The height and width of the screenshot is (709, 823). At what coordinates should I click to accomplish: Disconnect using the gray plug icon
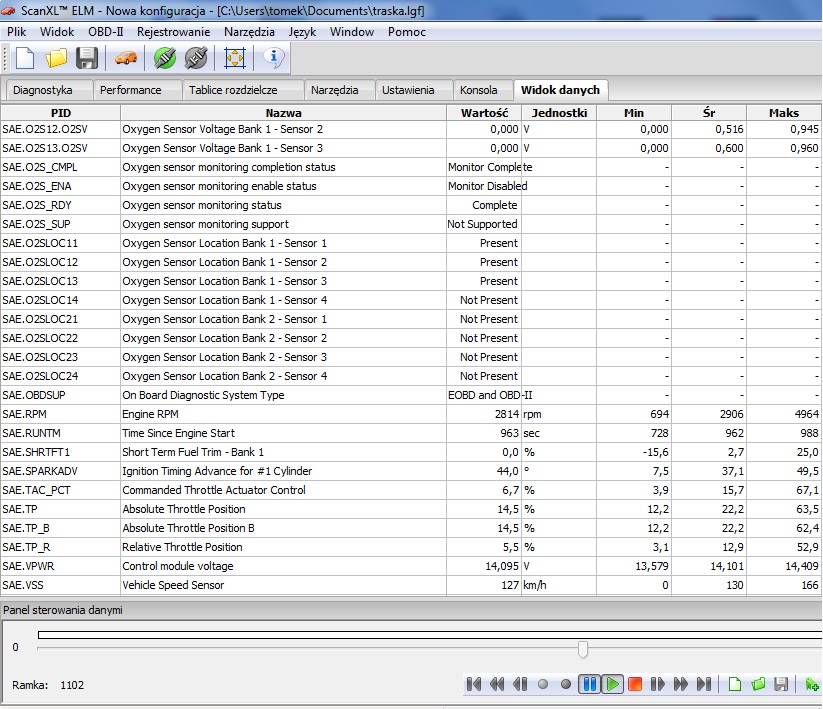tap(196, 58)
